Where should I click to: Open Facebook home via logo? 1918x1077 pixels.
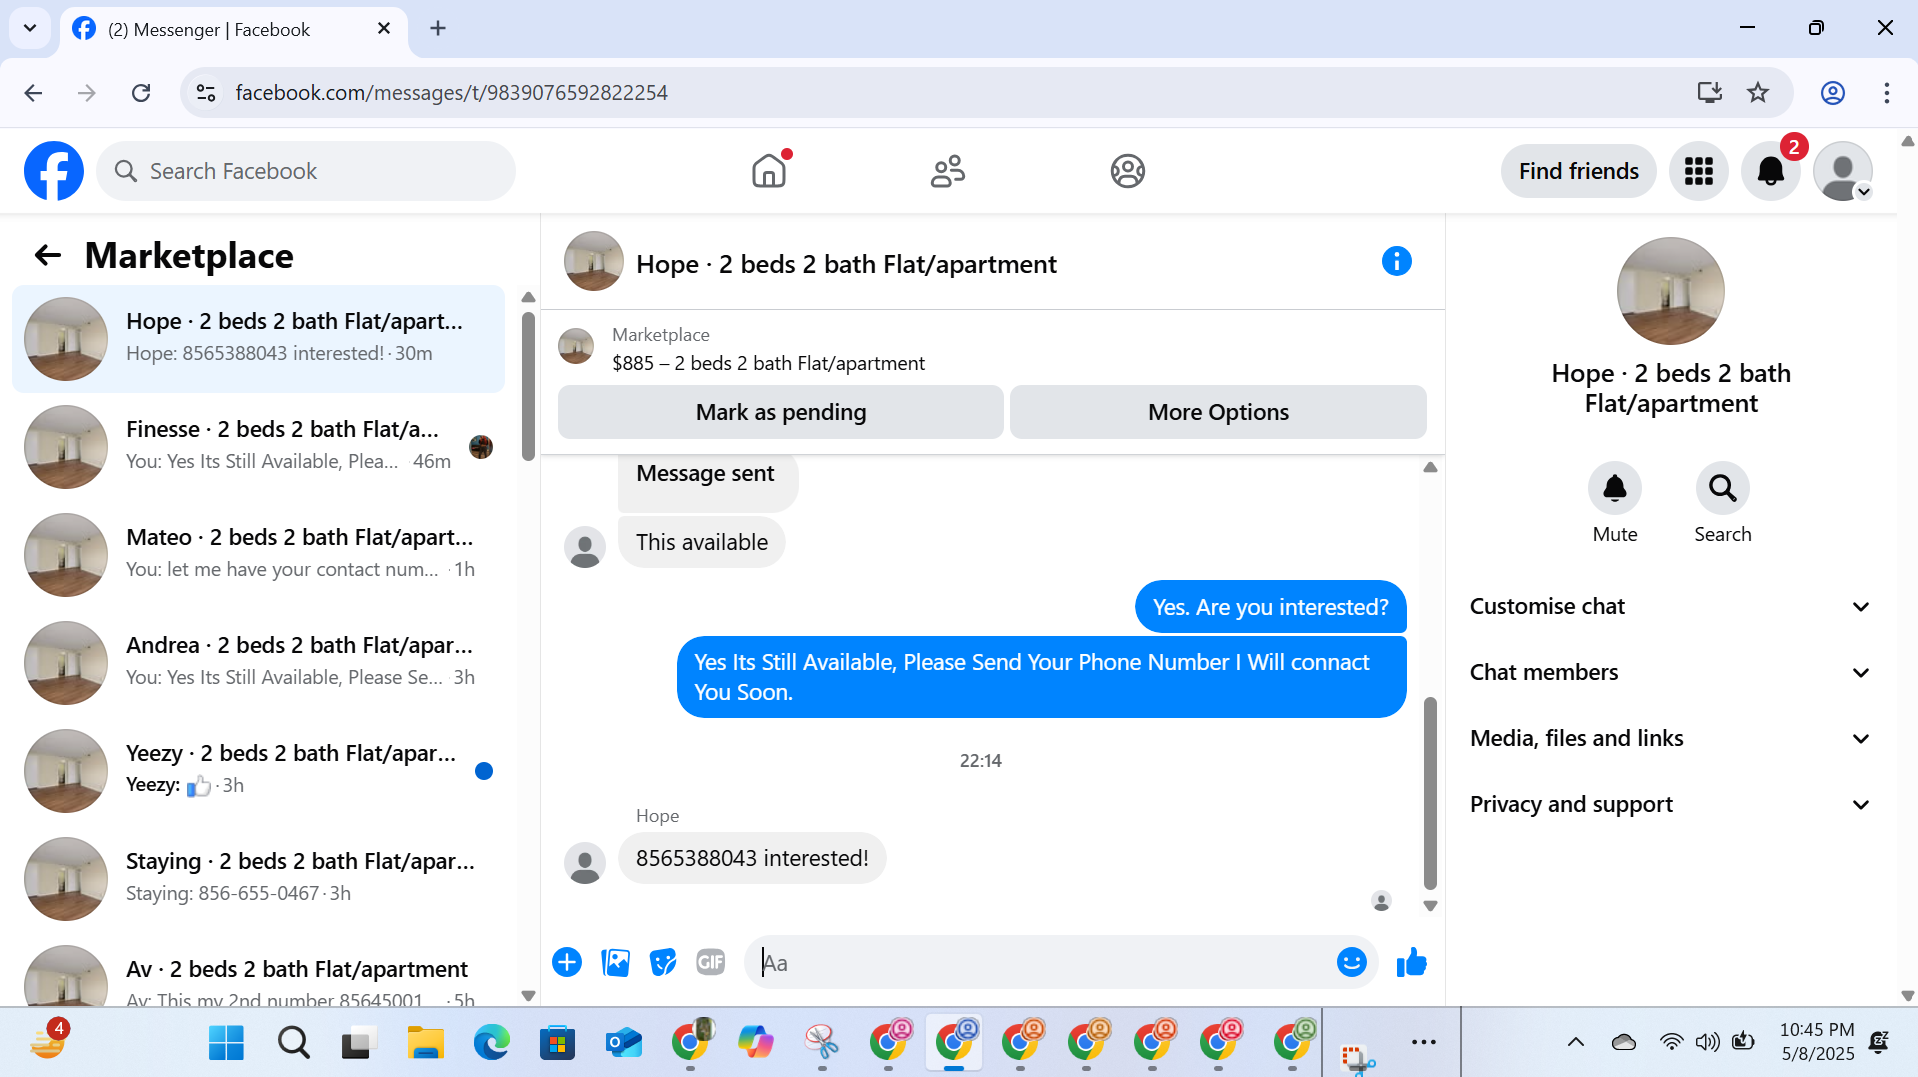(x=54, y=171)
